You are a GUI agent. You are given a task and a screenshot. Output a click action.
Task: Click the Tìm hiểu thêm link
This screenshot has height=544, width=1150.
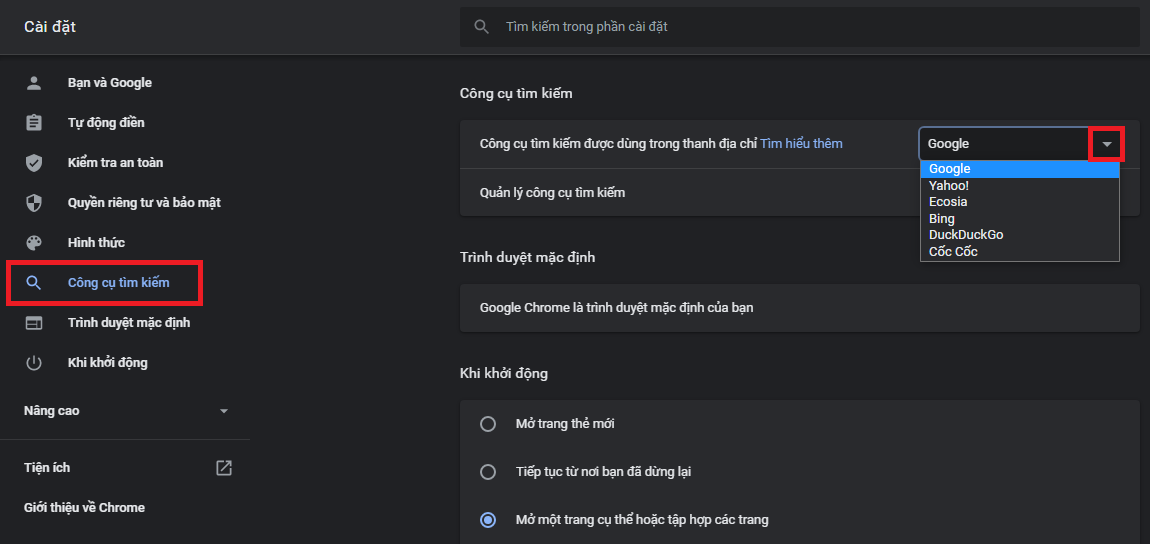tap(801, 144)
